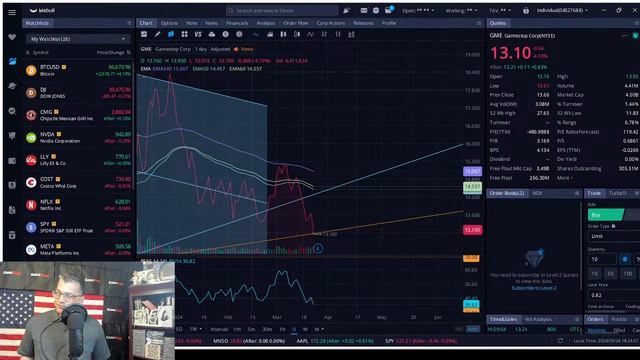Viewport: 640px width, 360px height.
Task: Click the Quantity input field
Action: tap(602, 259)
